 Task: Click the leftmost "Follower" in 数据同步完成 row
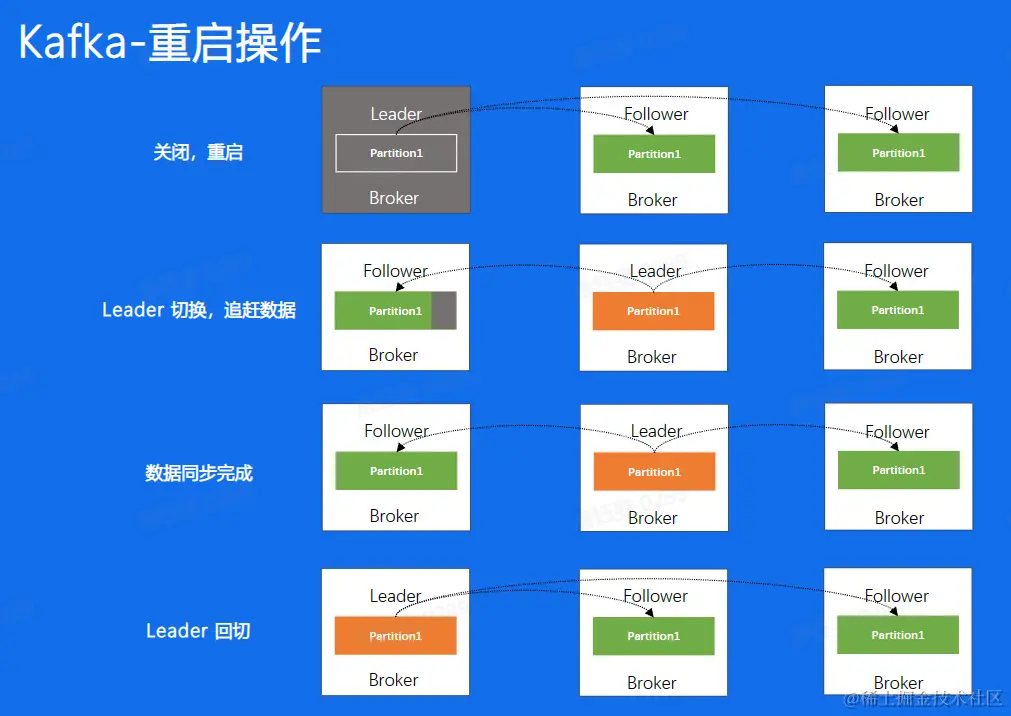point(397,431)
